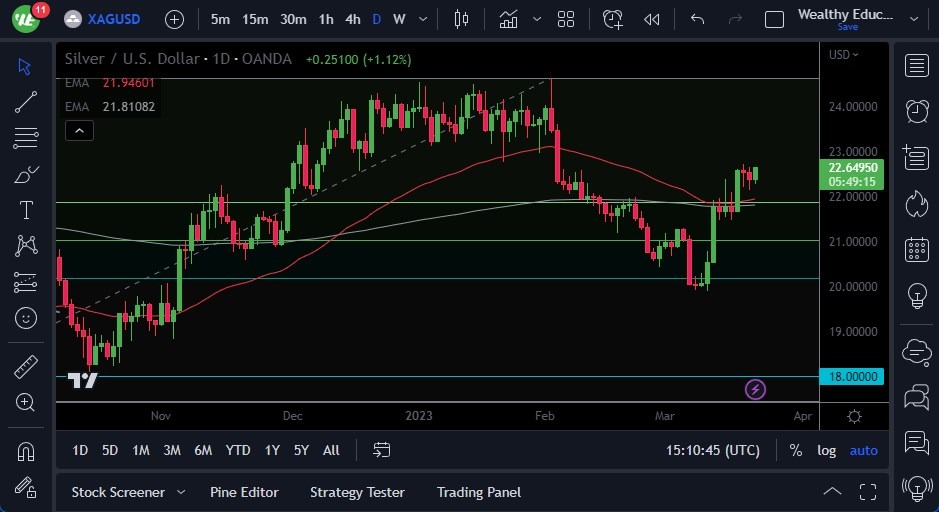Expand the indicator templates dropdown arrow
939x512 pixels.
pos(537,19)
